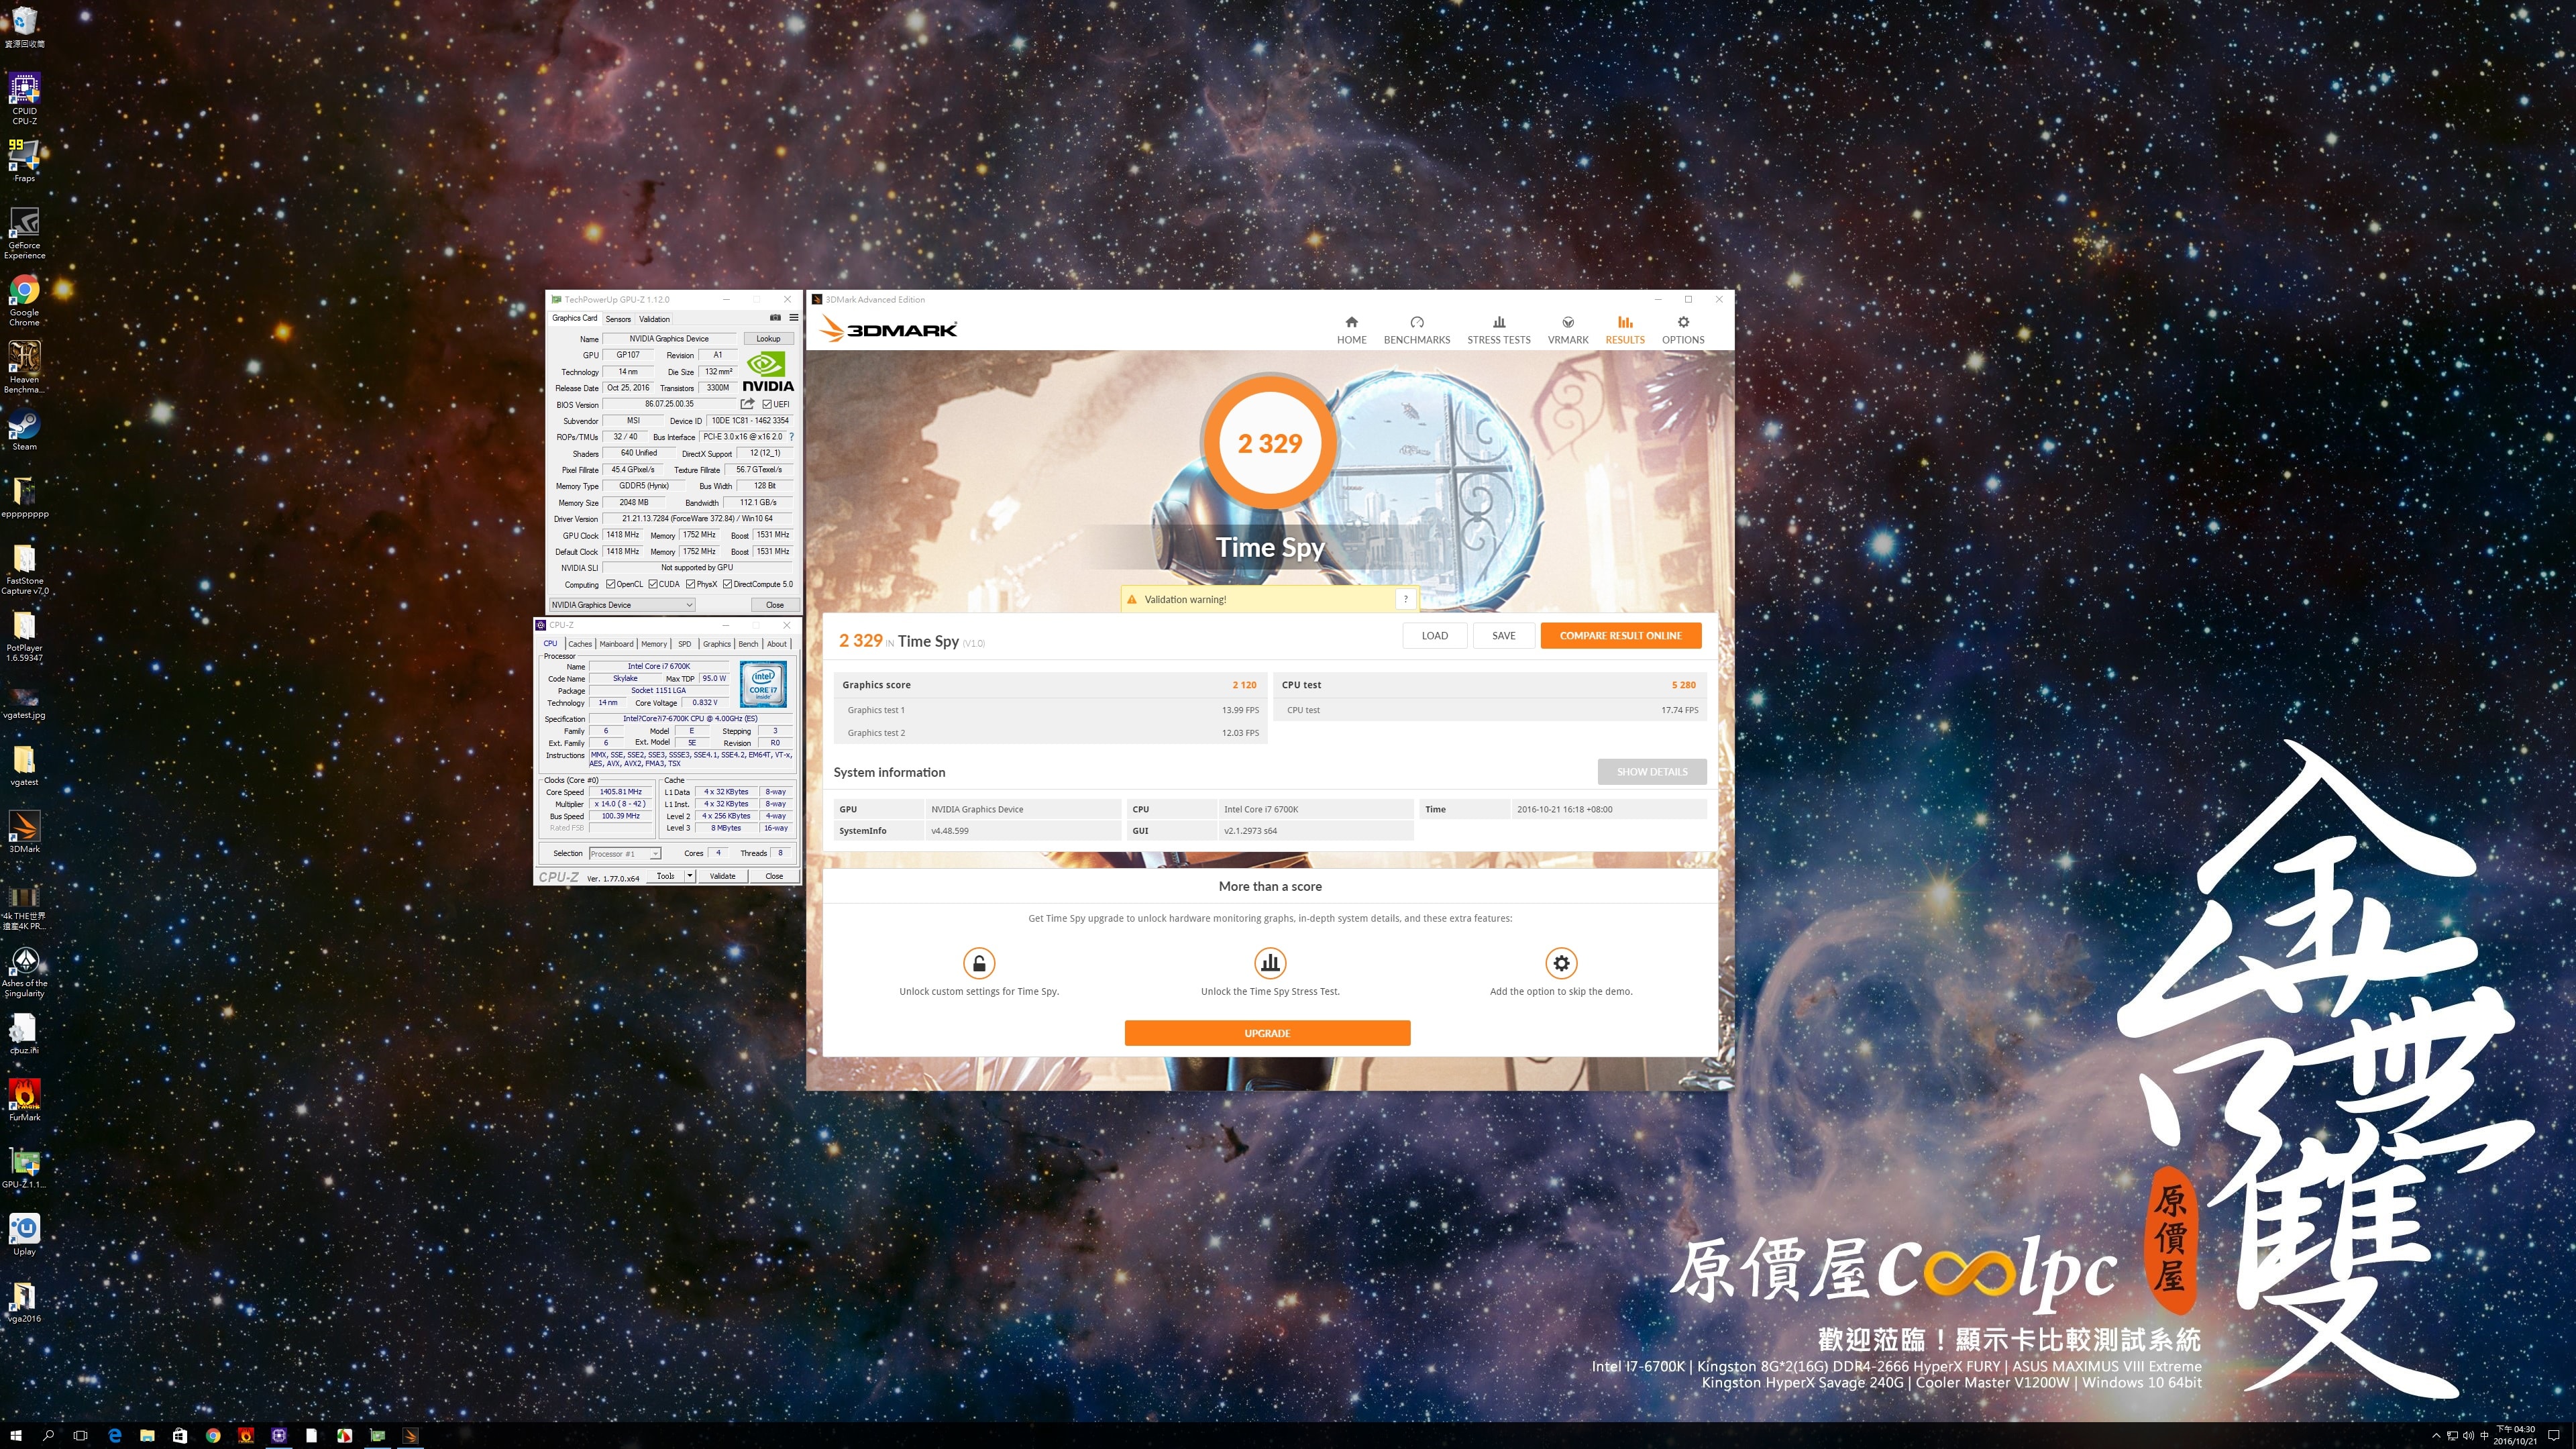Click skip the demo gear icon

(1560, 962)
